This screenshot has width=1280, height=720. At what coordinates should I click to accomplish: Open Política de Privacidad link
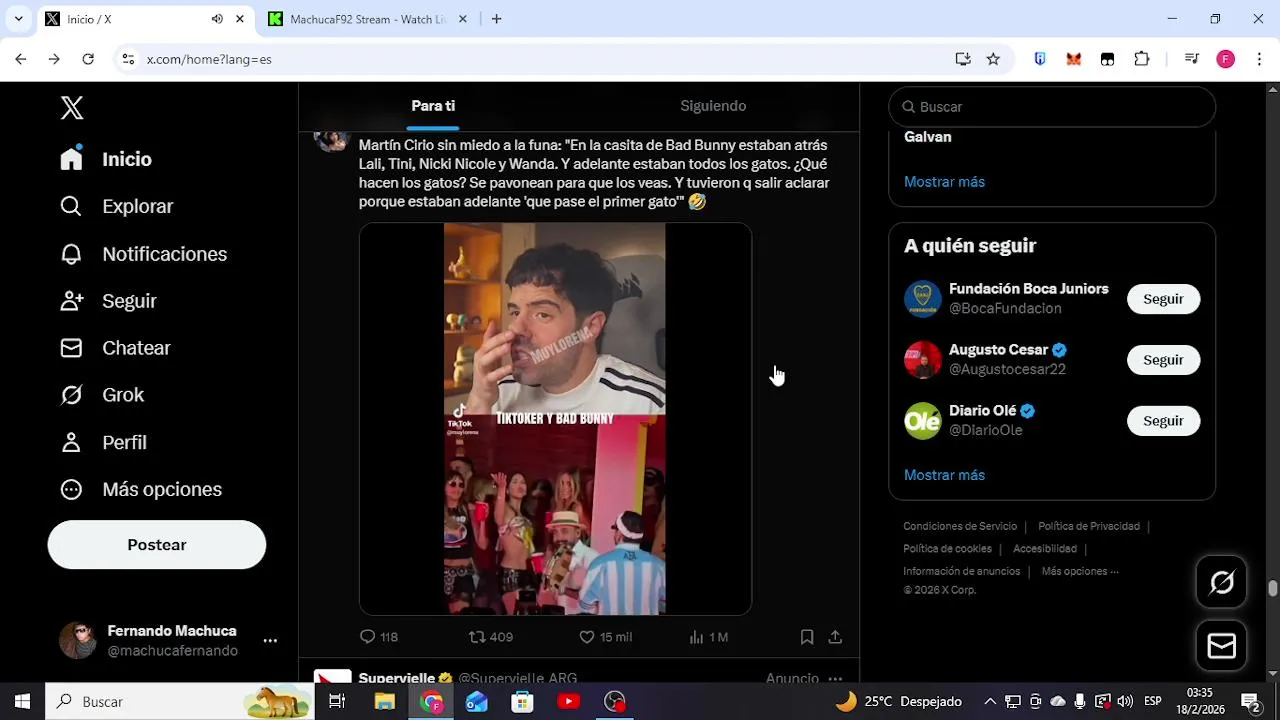pos(1089,526)
